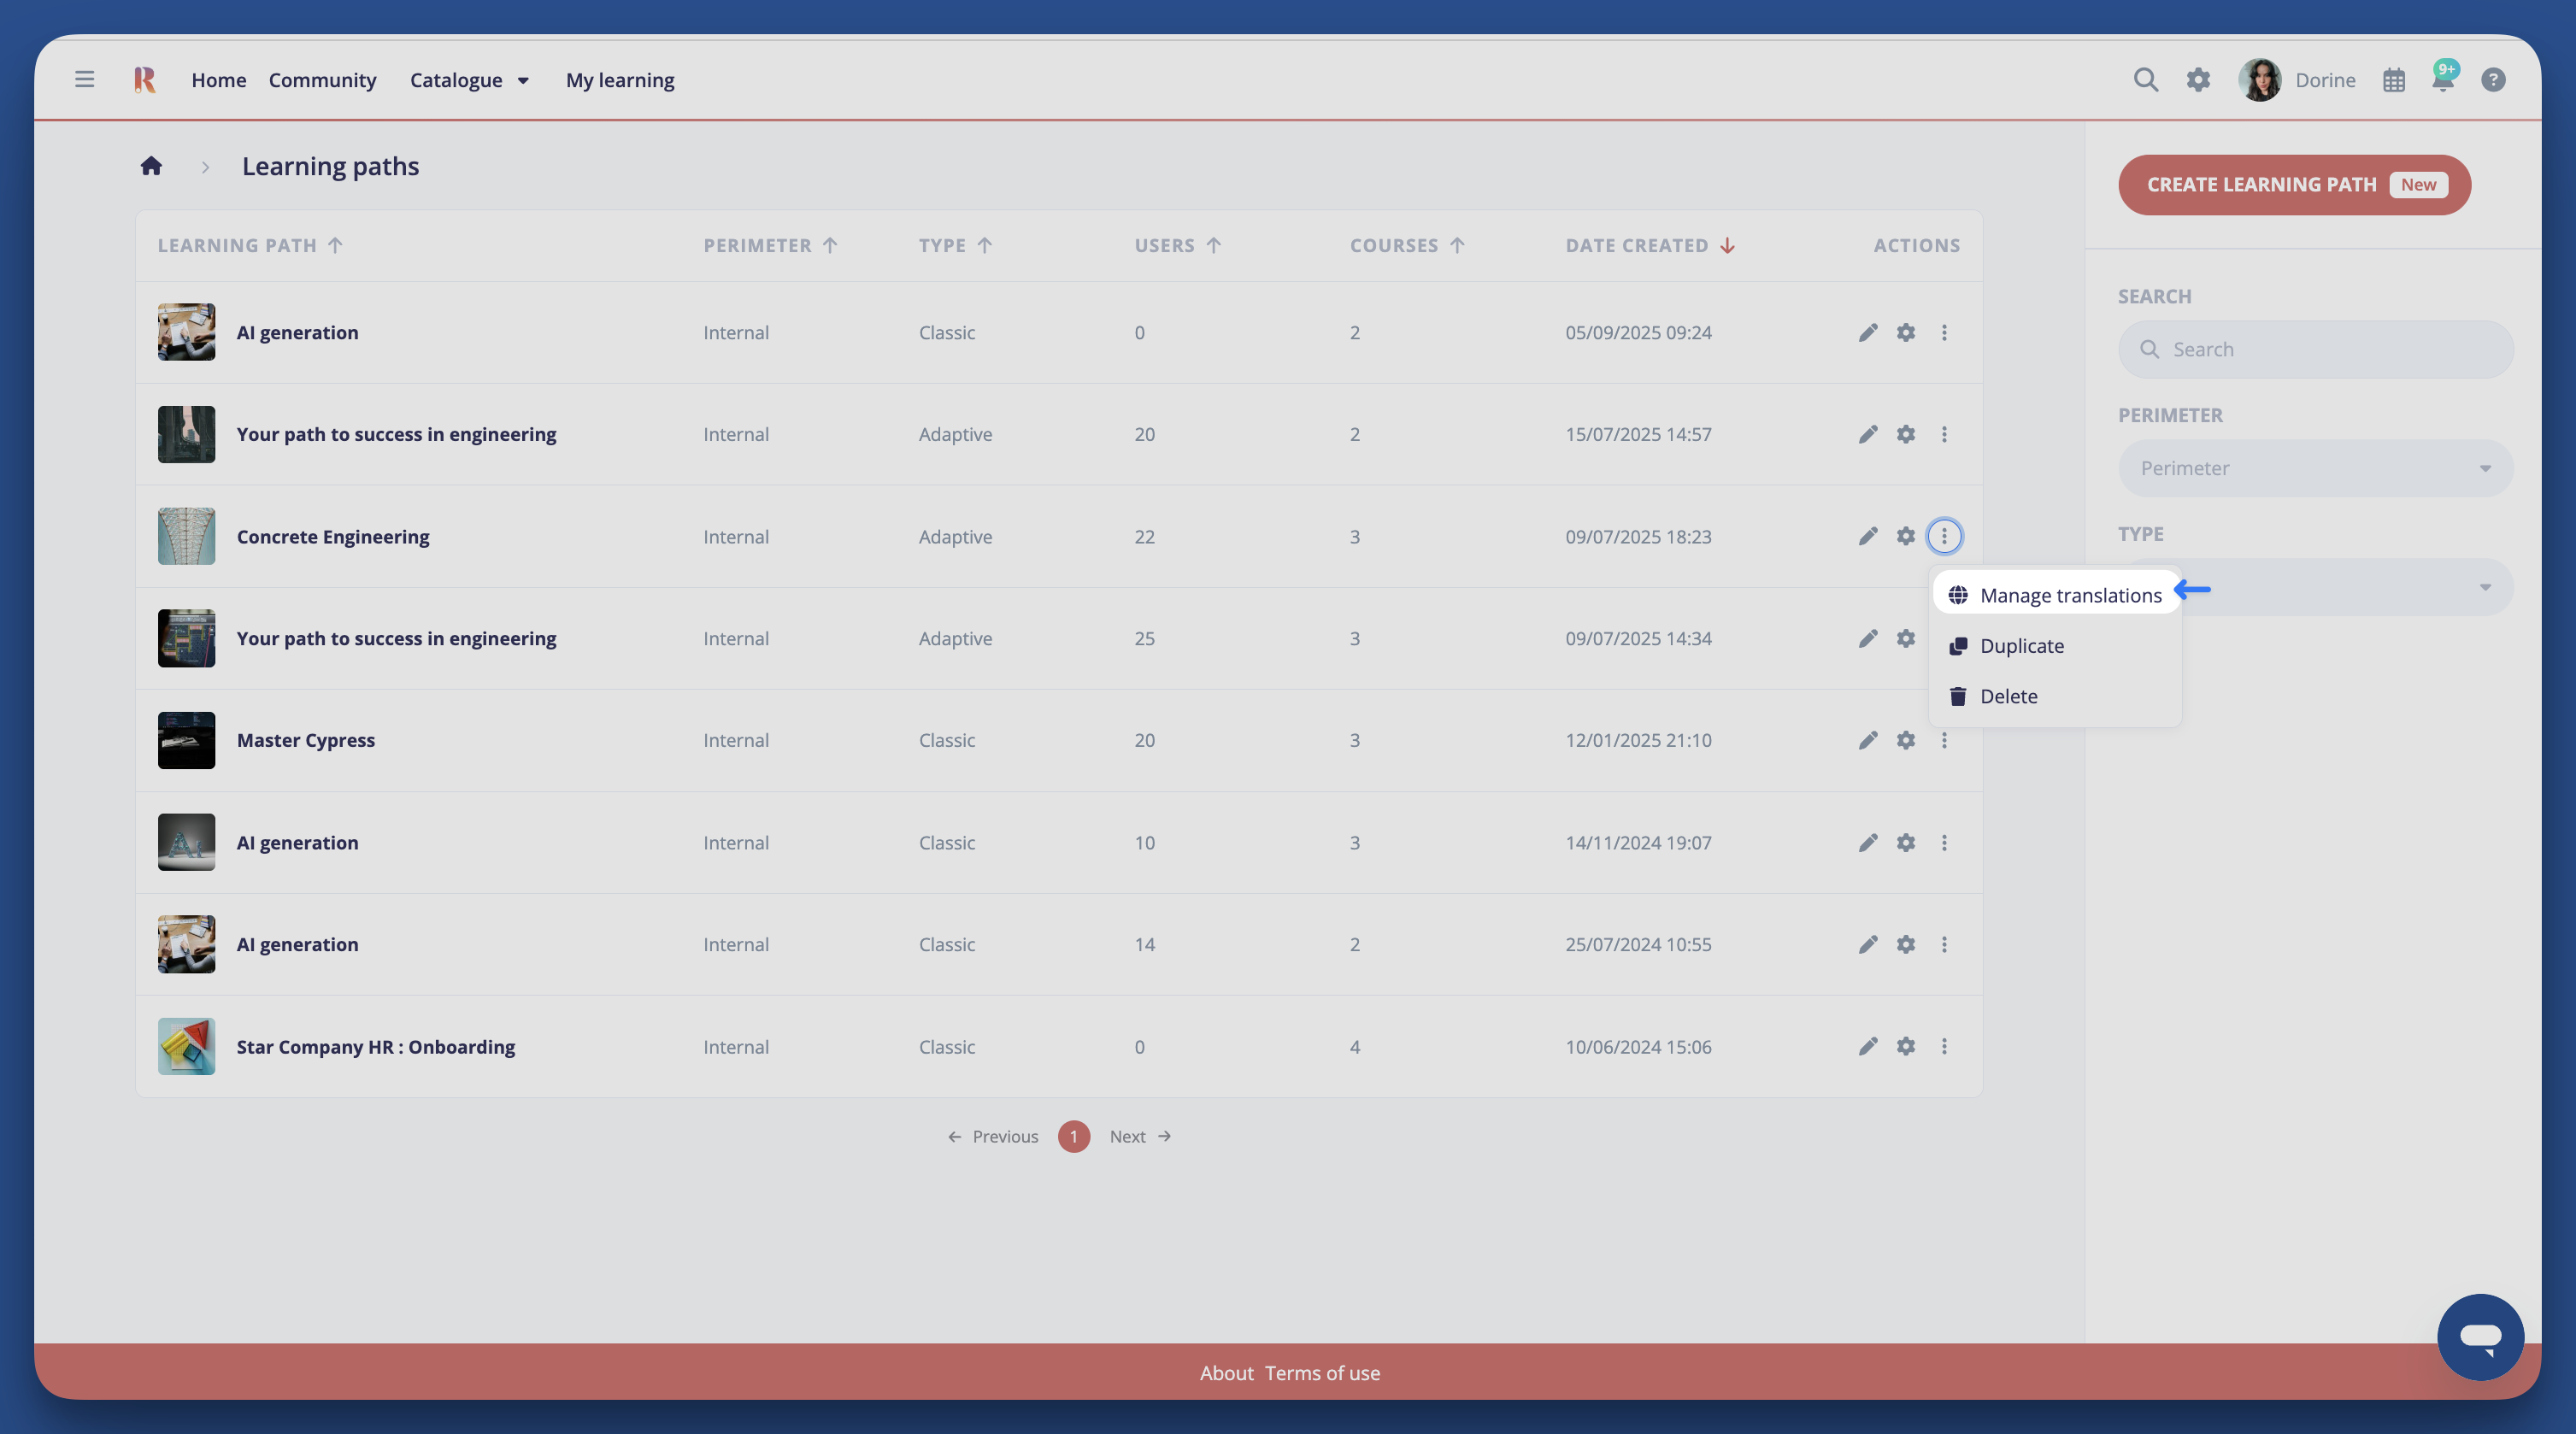This screenshot has height=1434, width=2576.
Task: Open the calendar icon in header
Action: (x=2393, y=80)
